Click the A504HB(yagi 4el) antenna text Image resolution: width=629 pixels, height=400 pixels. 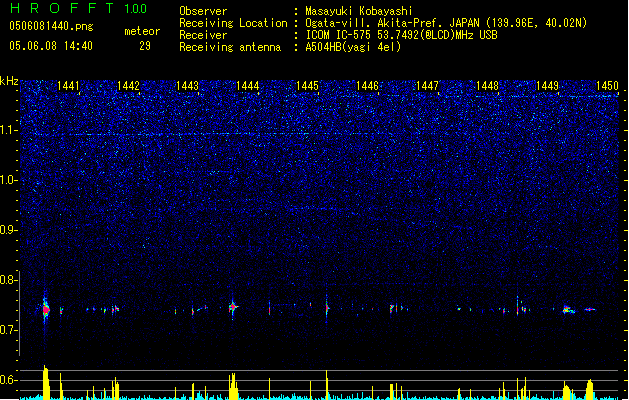coord(353,47)
